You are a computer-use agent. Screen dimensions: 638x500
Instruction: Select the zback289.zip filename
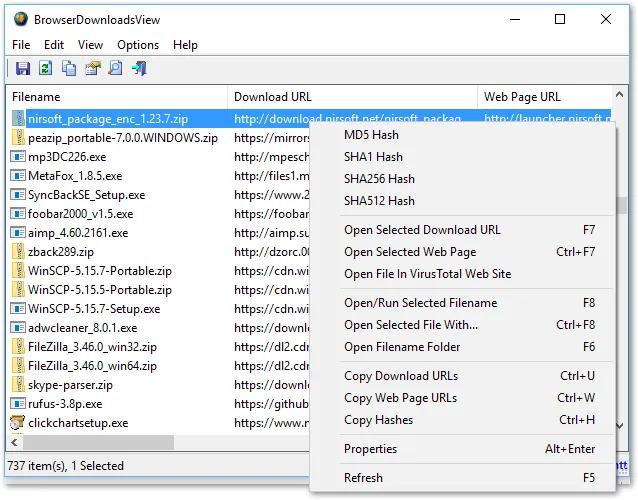61,252
